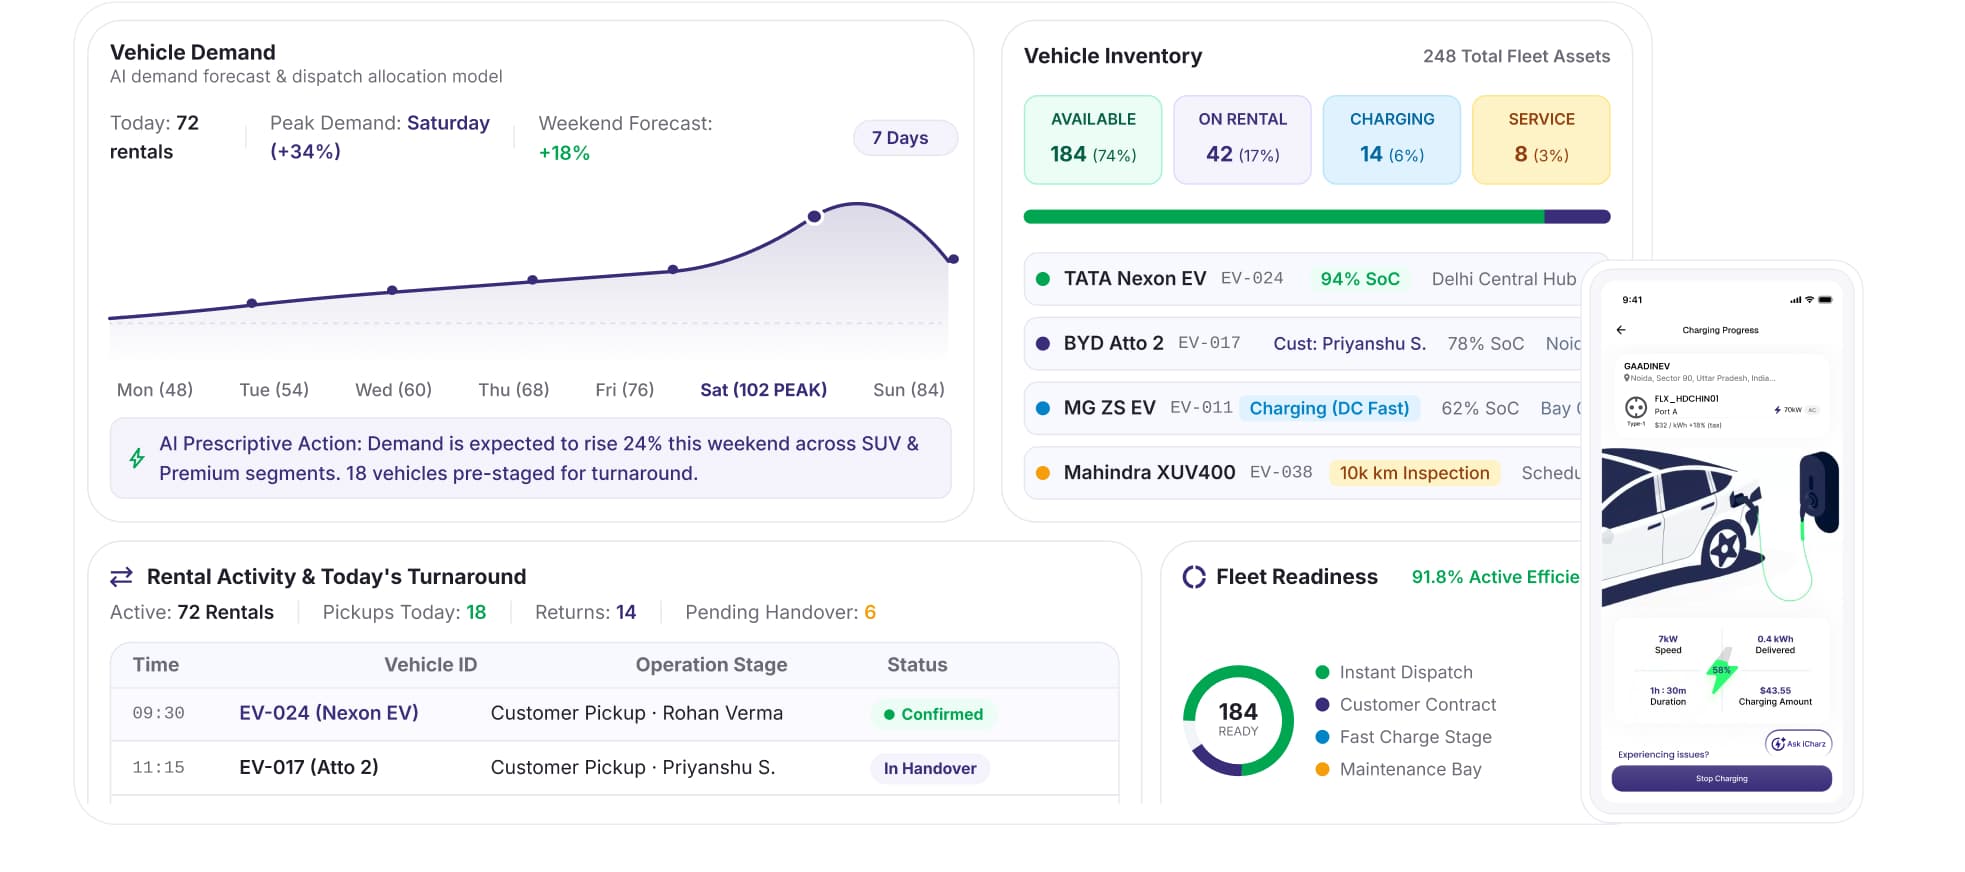
Task: Click the Operation Stage column header
Action: 711,665
